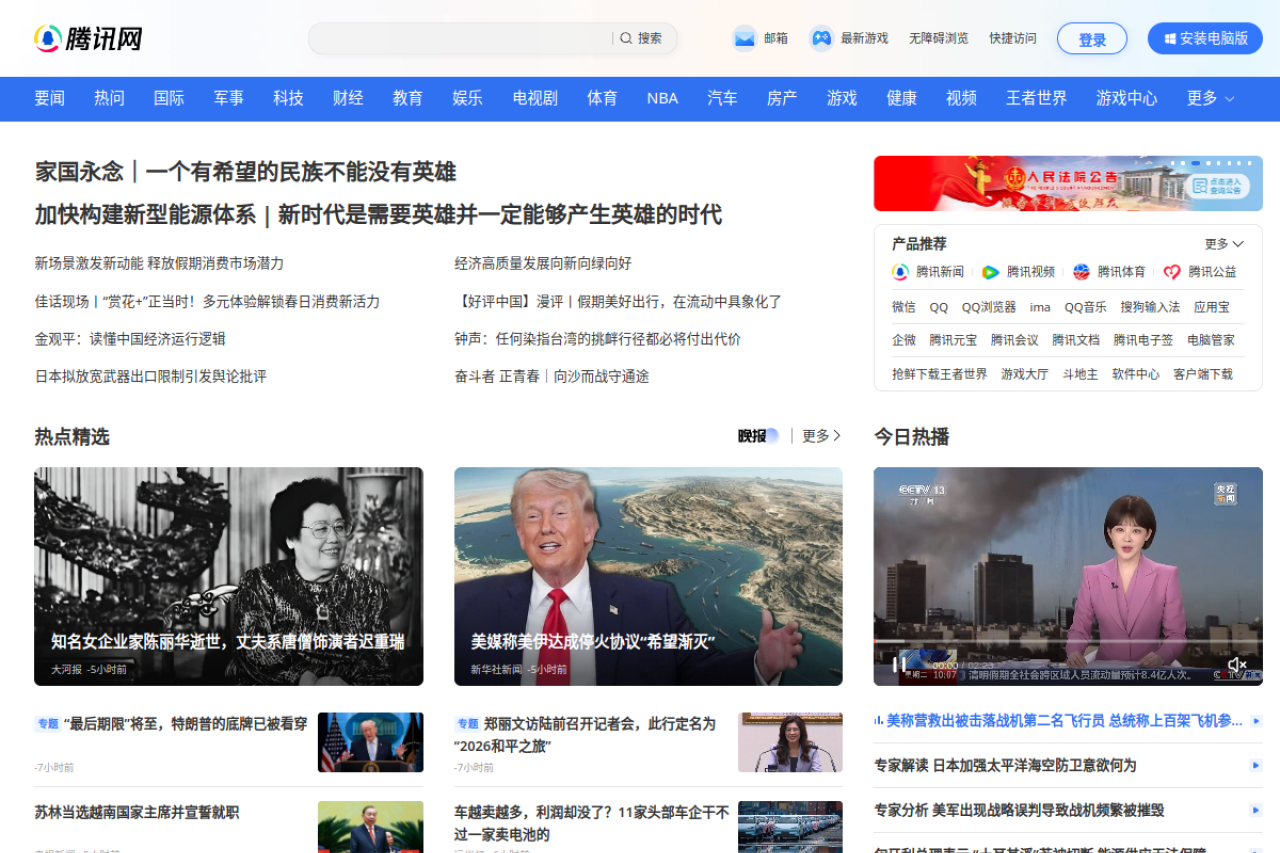1280x853 pixels.
Task: Expand 更多 in the 产品推荐 panel
Action: tap(1224, 244)
